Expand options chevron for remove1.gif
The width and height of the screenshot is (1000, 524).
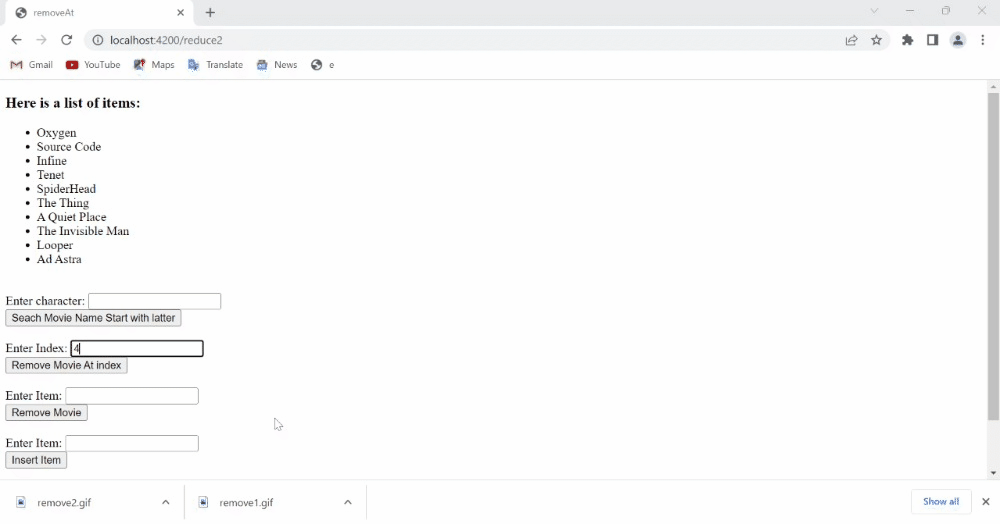[x=348, y=502]
